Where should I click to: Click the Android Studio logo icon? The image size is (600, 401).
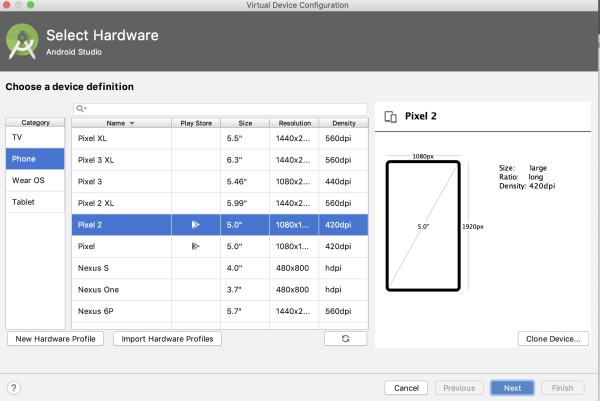[22, 41]
